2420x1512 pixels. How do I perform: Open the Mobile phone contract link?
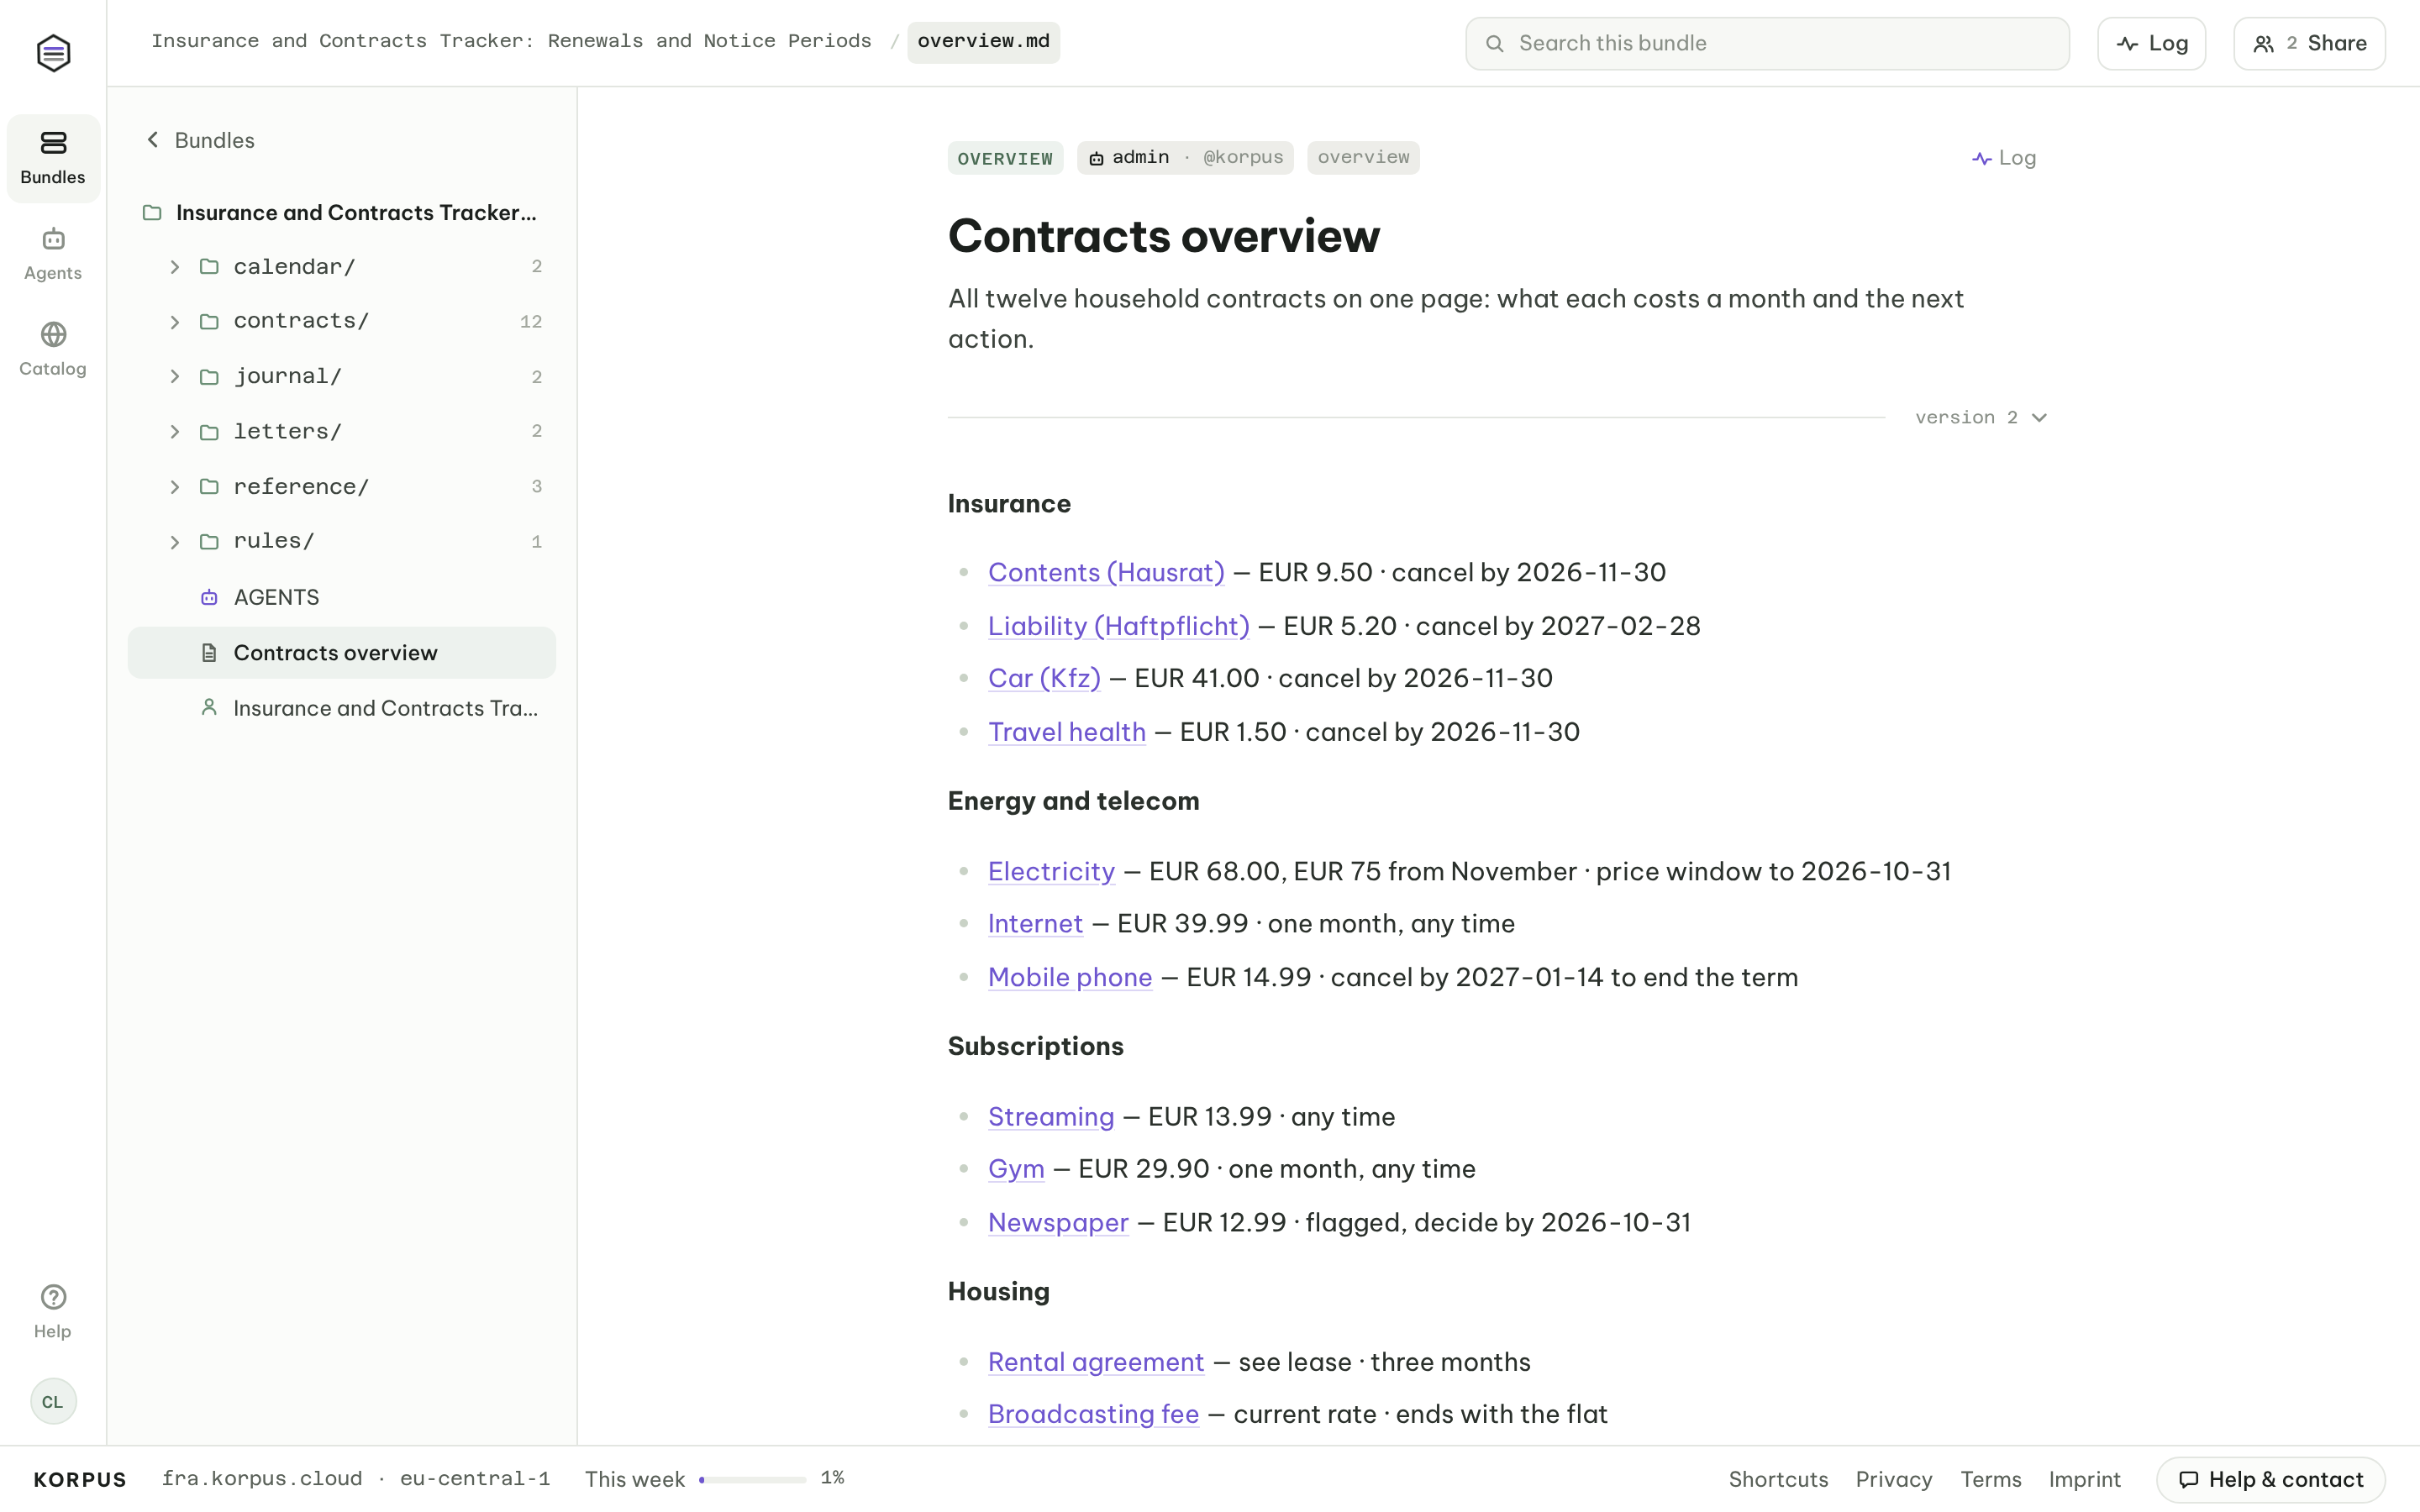point(1070,978)
